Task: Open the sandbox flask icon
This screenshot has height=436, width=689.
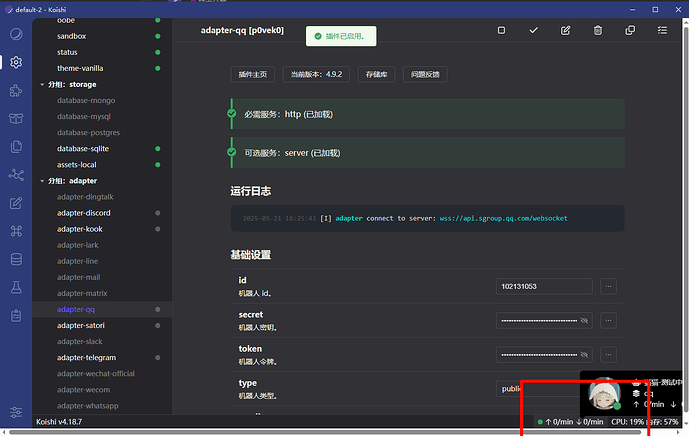Action: [16, 287]
